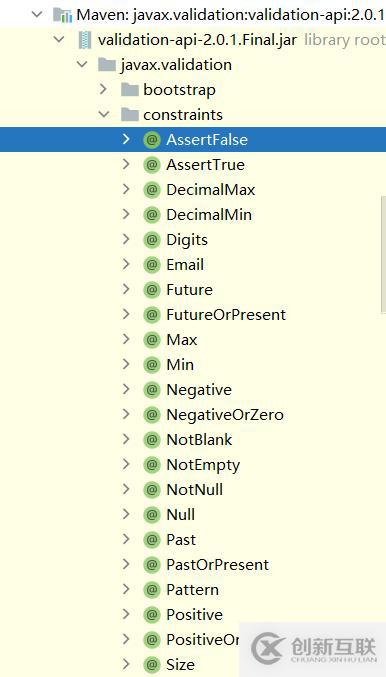The width and height of the screenshot is (386, 677).
Task: Select the FutureOrPresent annotation
Action: (x=226, y=315)
